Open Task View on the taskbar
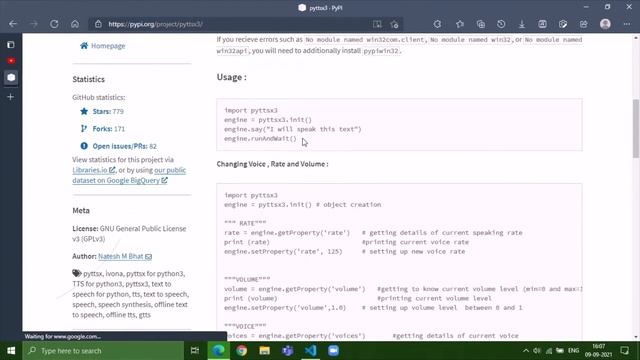The width and height of the screenshot is (640, 360). pos(195,351)
